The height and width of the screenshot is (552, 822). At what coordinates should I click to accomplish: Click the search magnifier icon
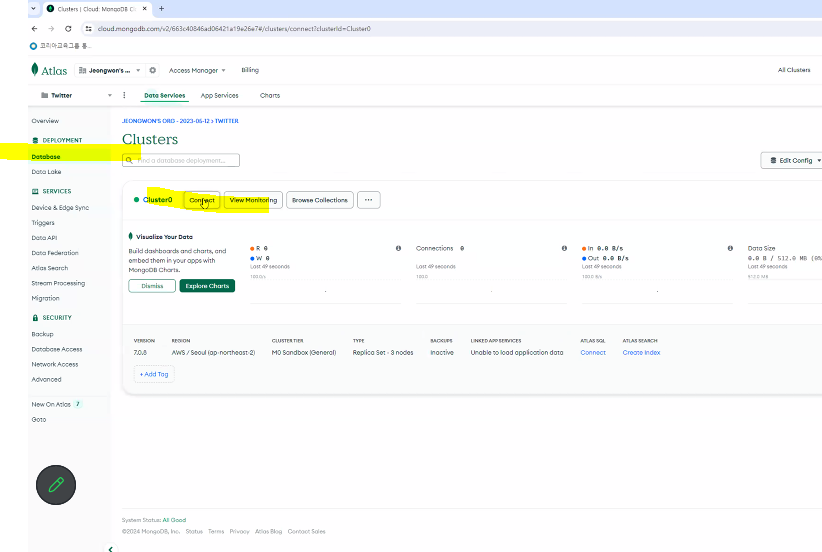(x=129, y=160)
